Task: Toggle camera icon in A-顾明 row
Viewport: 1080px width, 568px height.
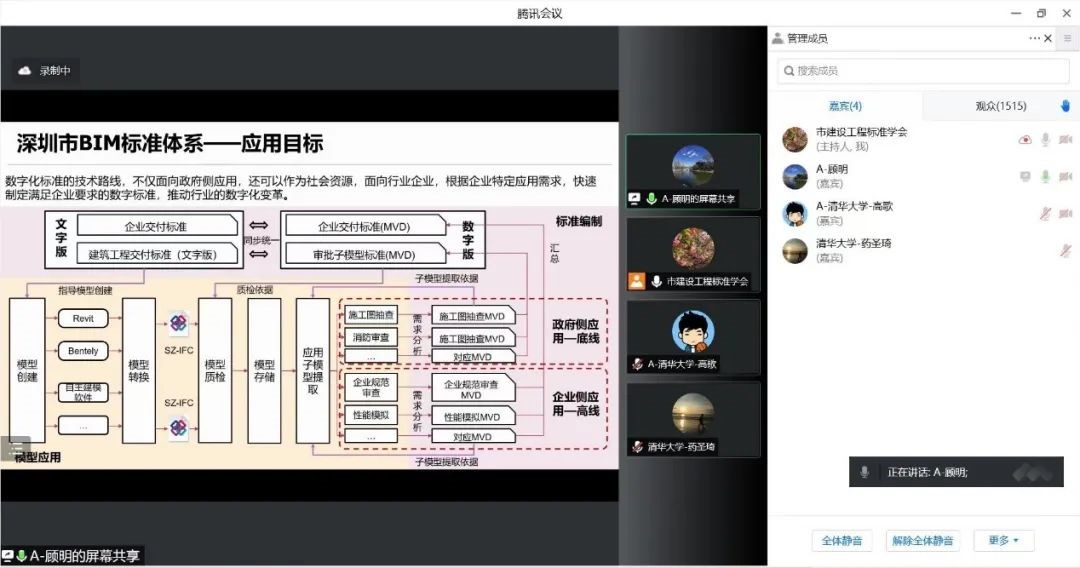Action: click(x=1066, y=177)
